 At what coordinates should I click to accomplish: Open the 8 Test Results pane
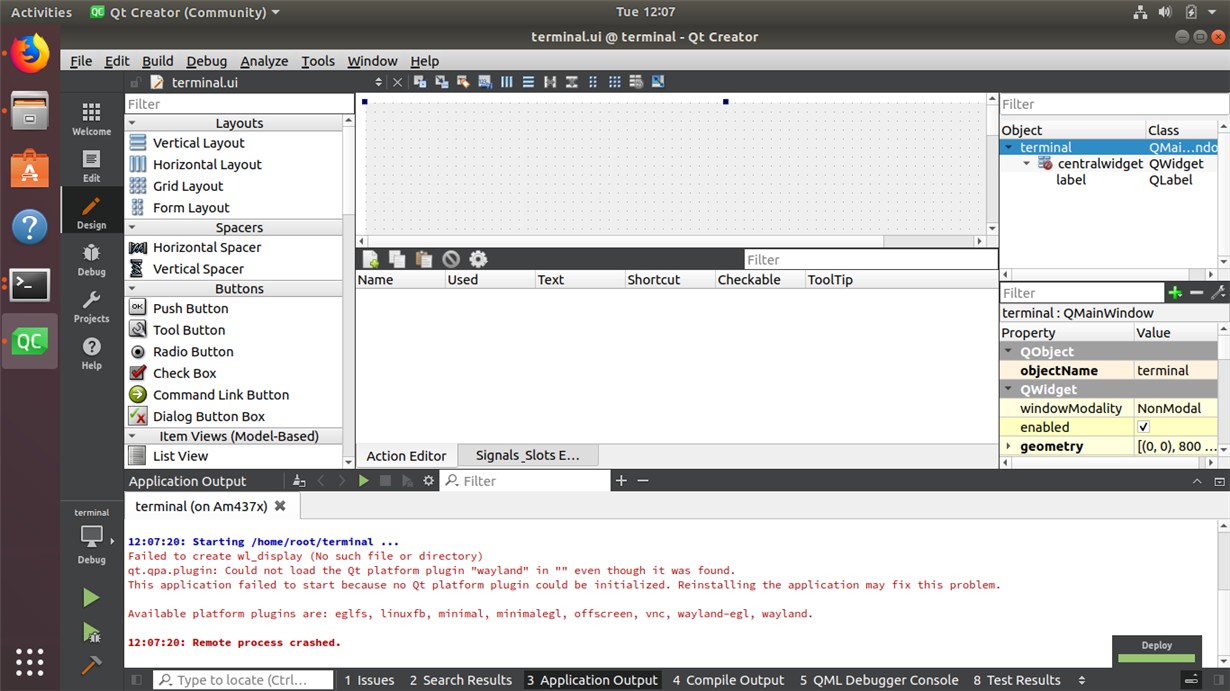(1017, 680)
